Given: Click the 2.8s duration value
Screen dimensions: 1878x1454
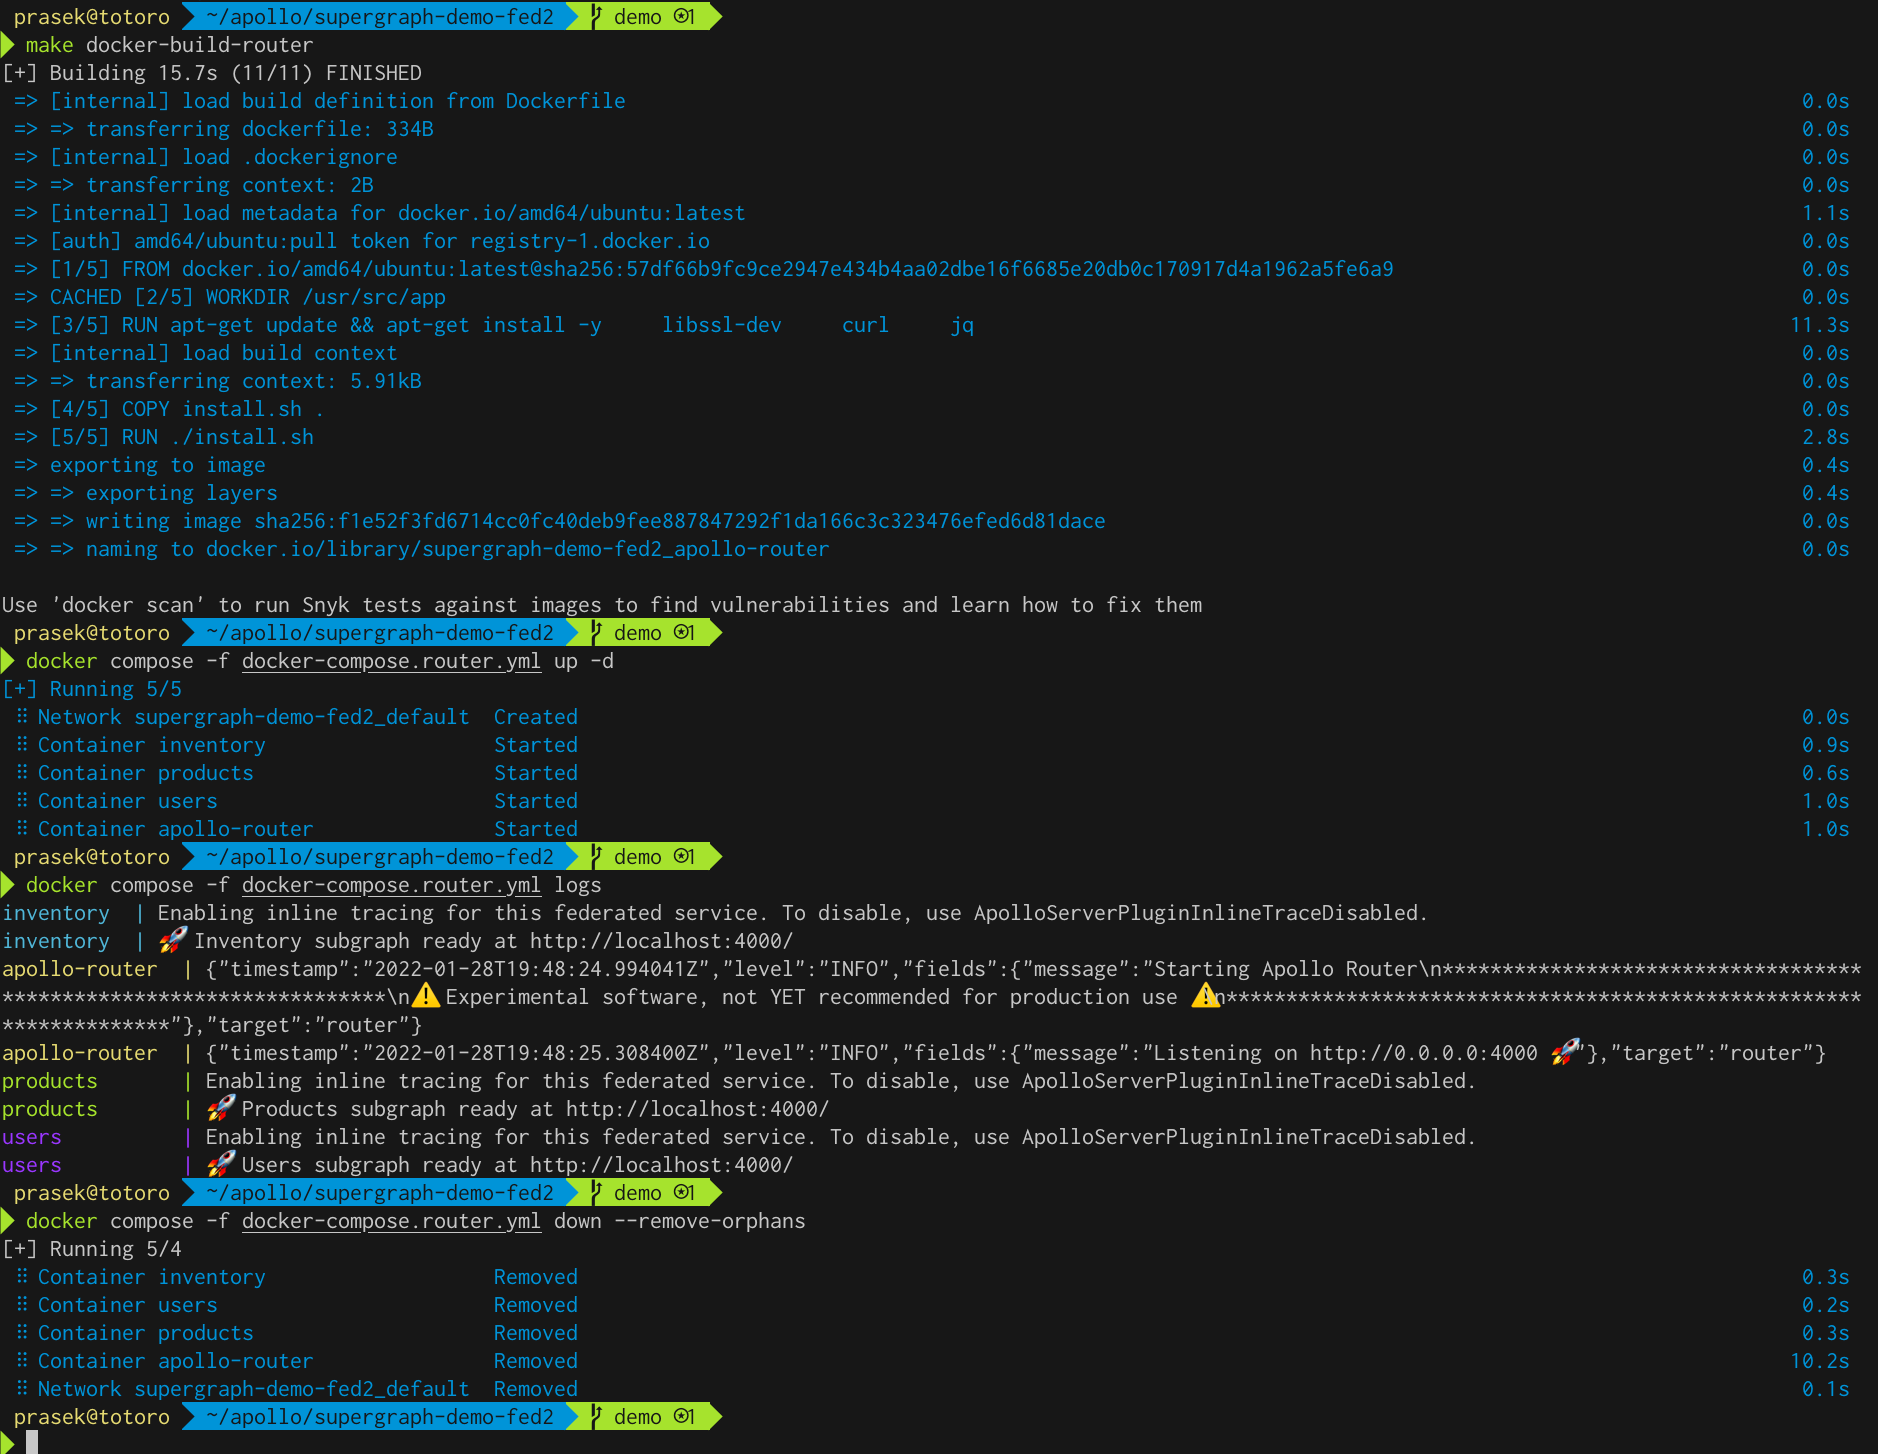Looking at the screenshot, I should coord(1825,437).
